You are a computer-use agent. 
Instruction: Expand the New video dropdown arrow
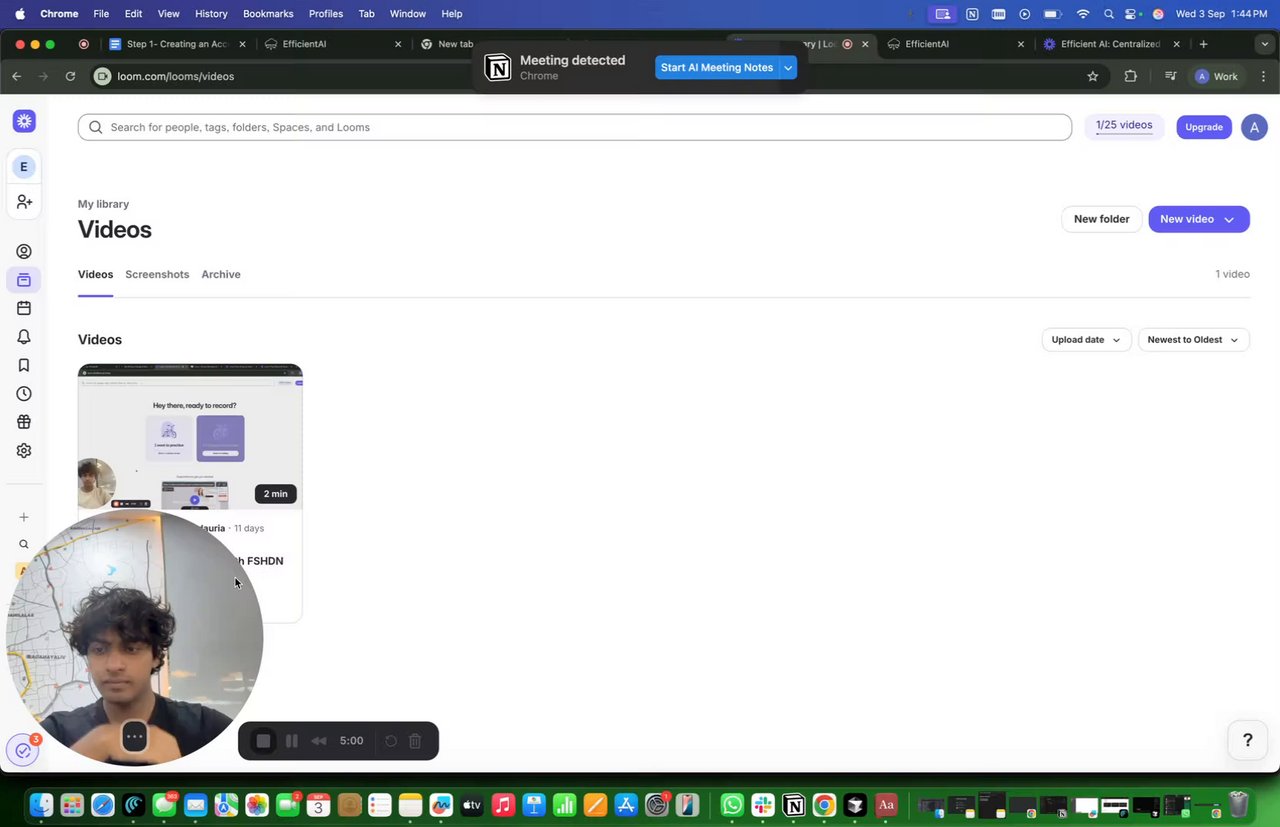[x=1229, y=220]
